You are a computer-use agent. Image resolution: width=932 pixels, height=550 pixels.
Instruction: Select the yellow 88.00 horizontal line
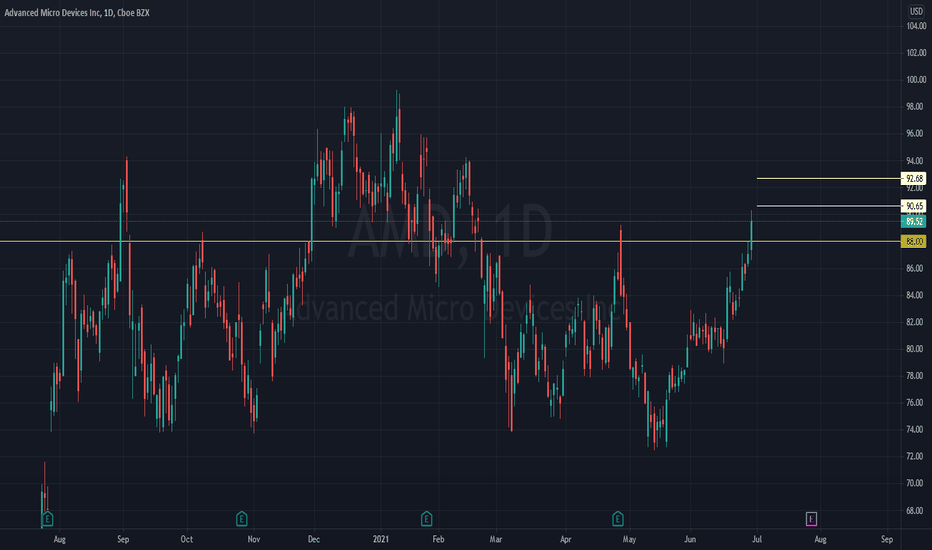pyautogui.click(x=450, y=241)
